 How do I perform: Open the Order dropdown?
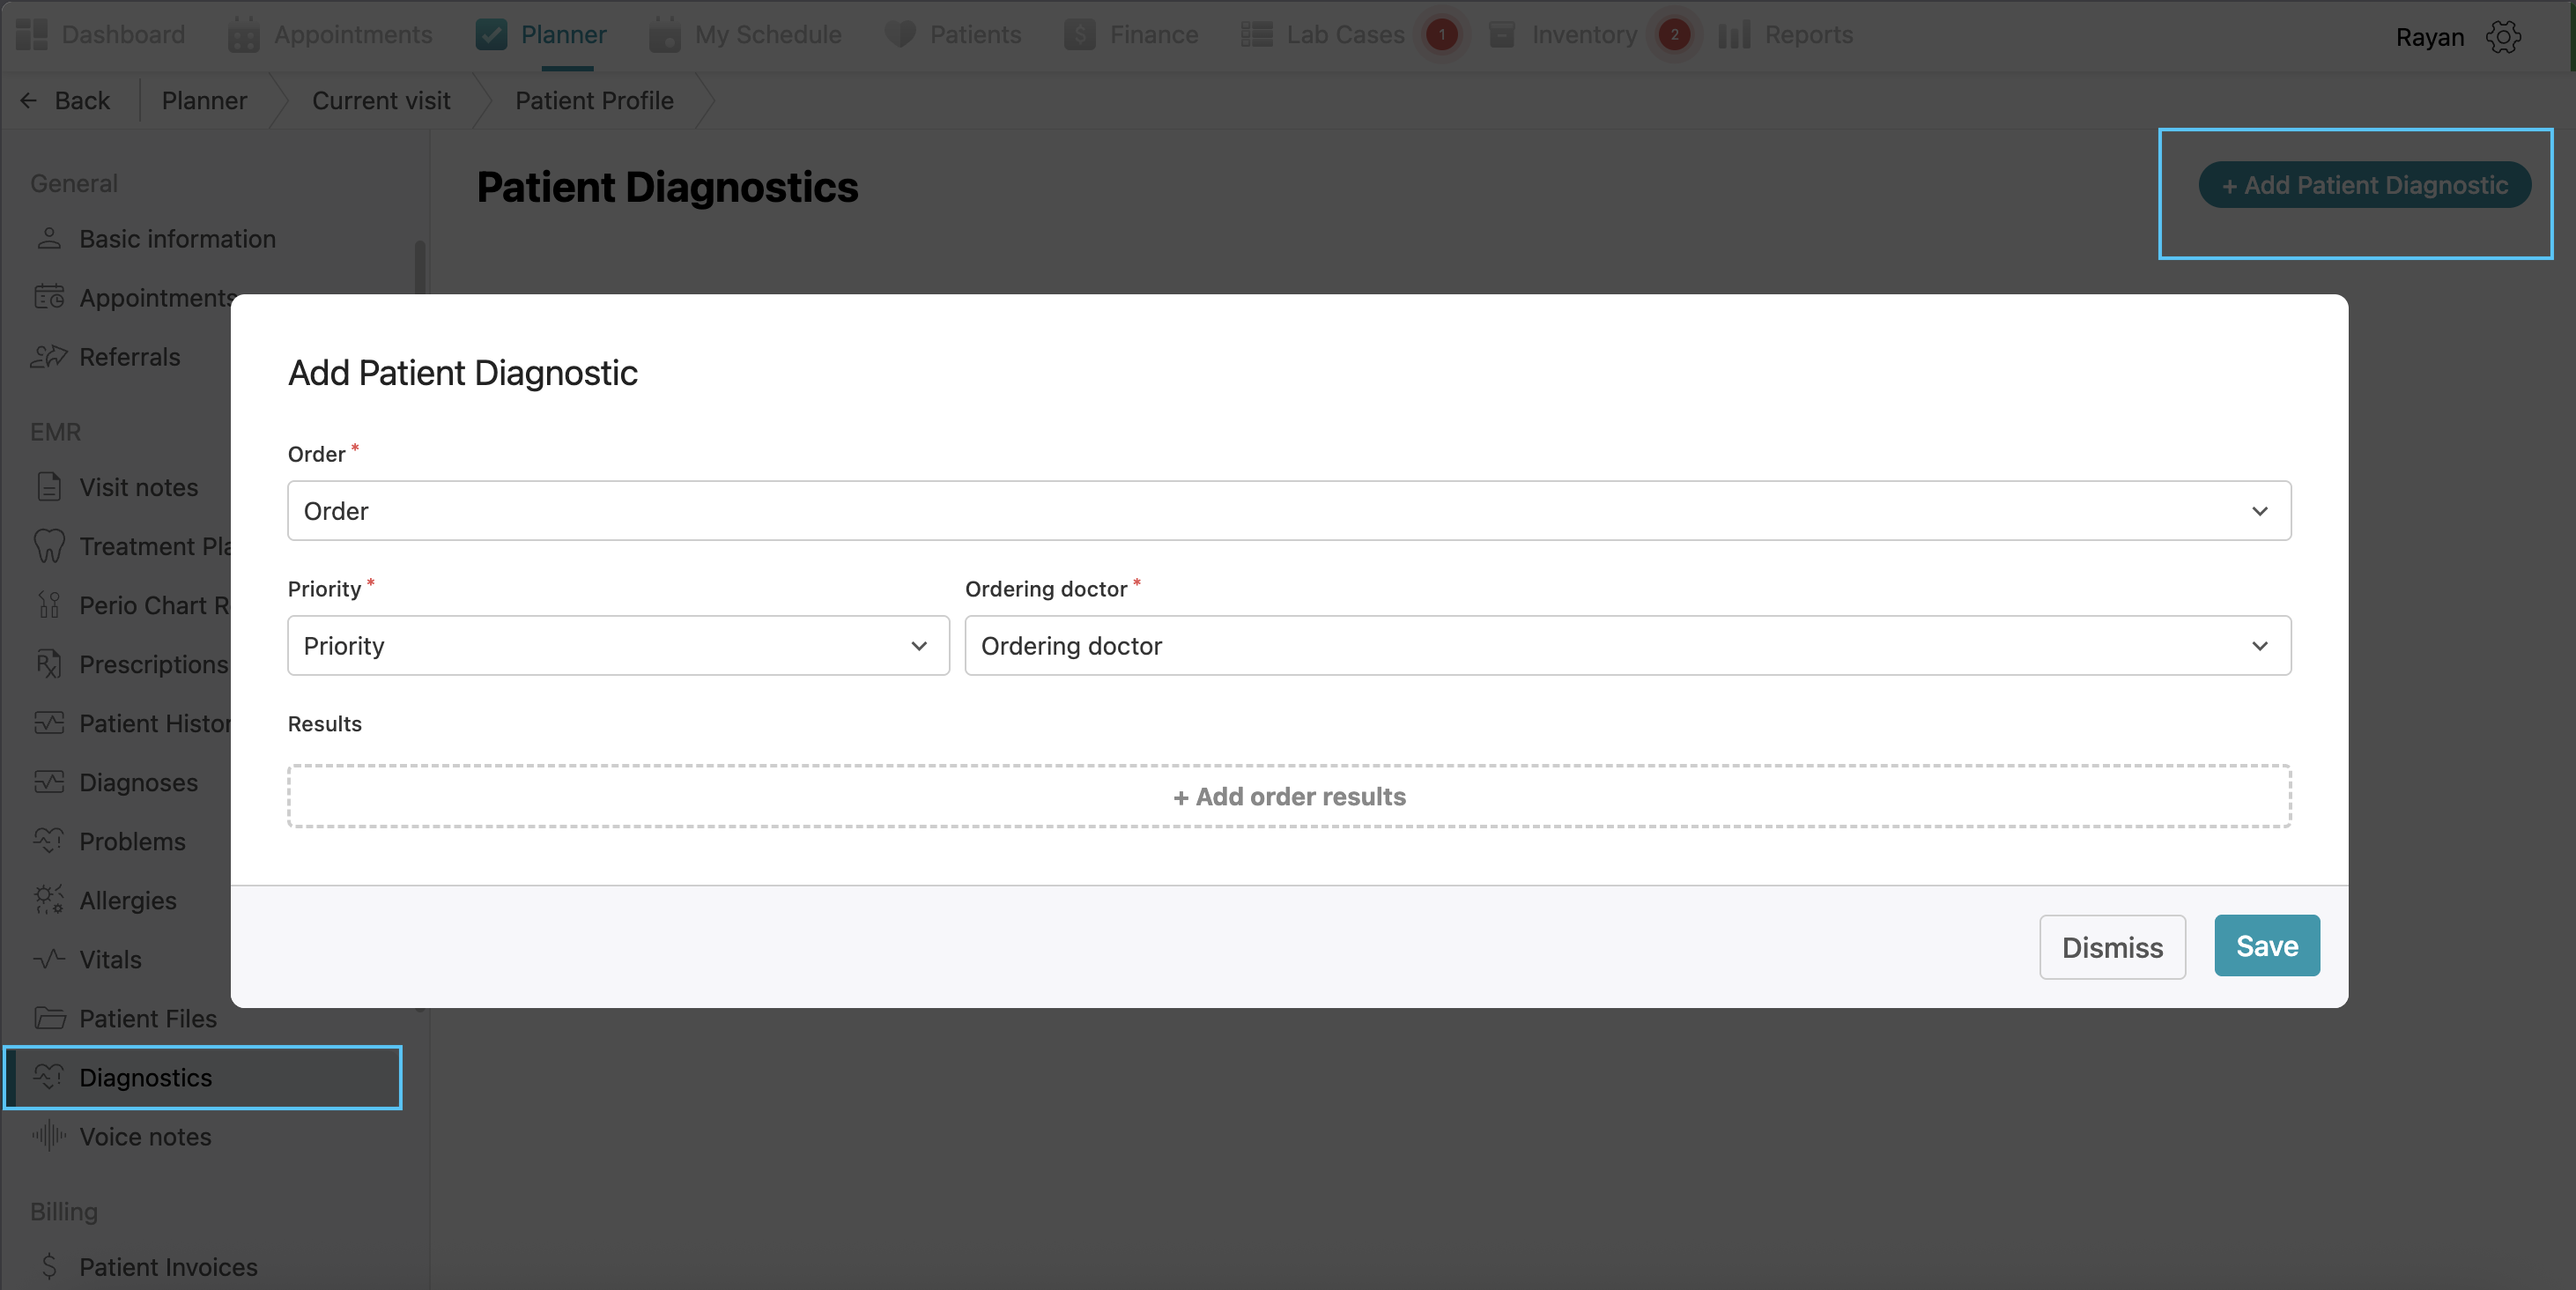[1288, 511]
